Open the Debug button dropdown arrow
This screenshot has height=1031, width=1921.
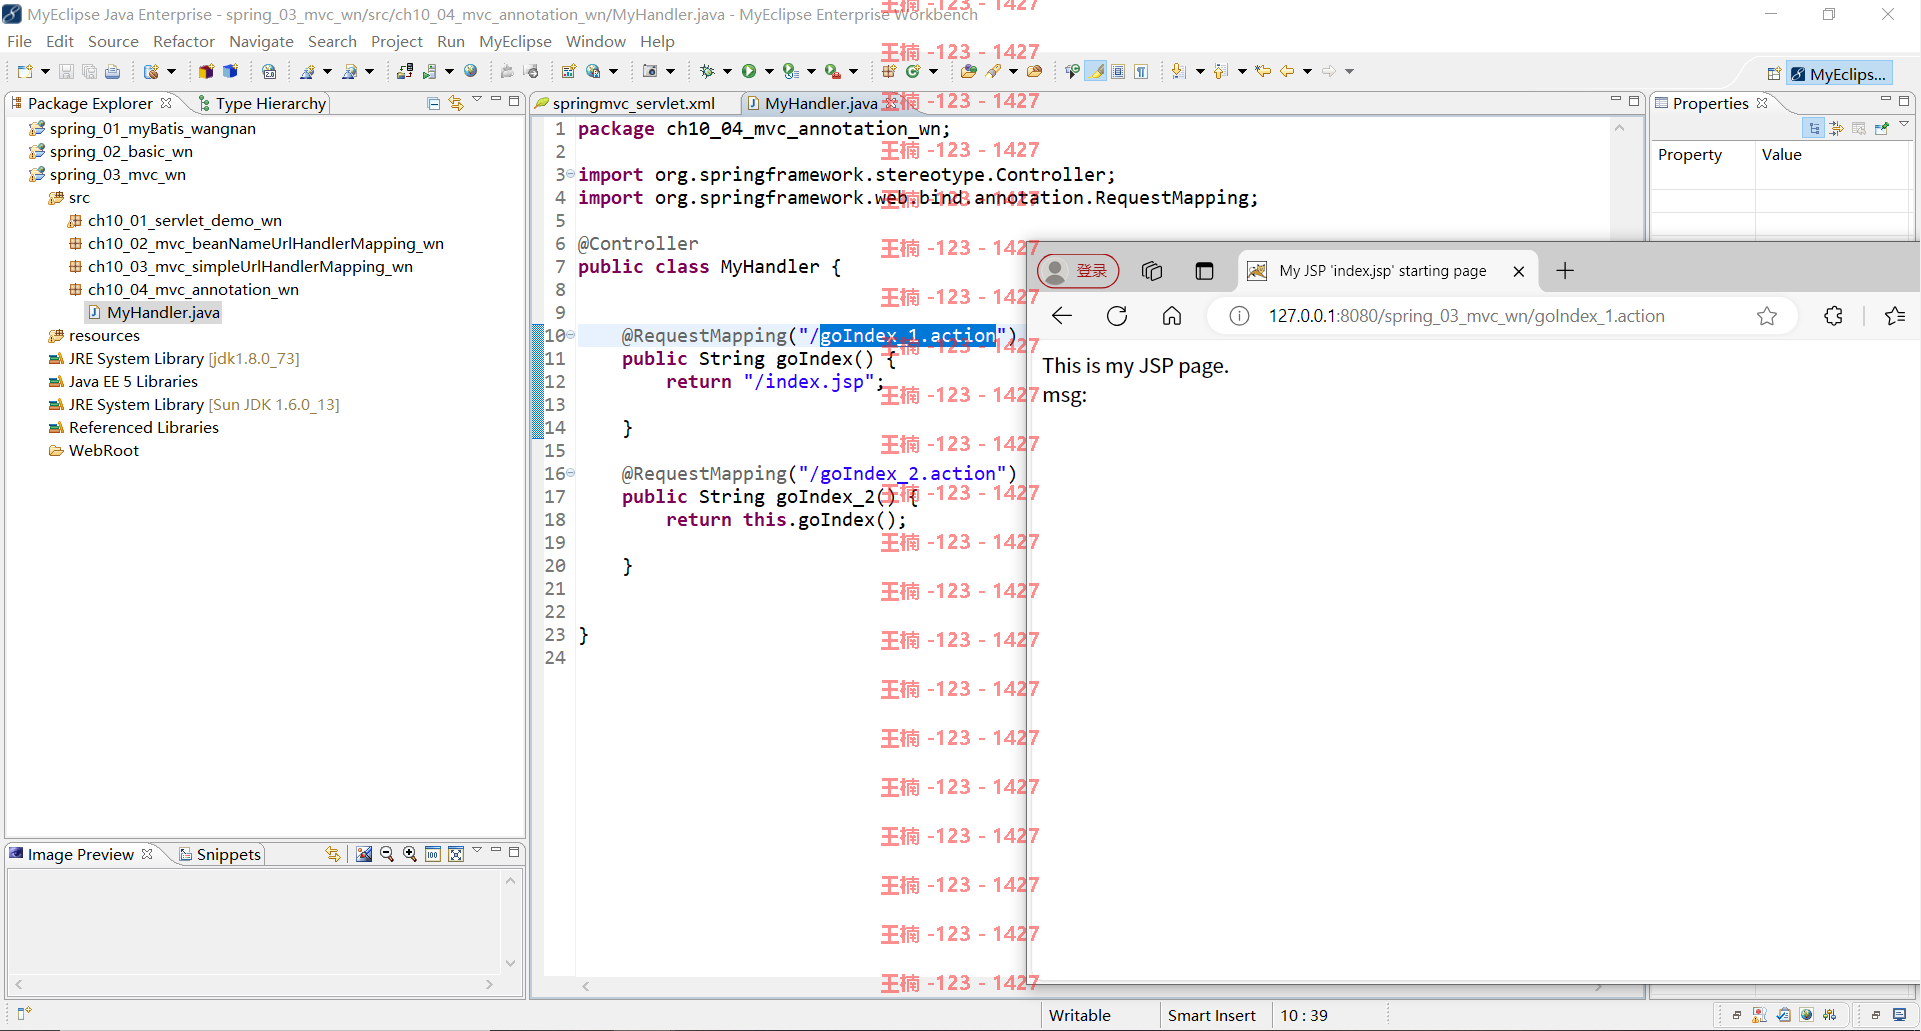pyautogui.click(x=727, y=71)
